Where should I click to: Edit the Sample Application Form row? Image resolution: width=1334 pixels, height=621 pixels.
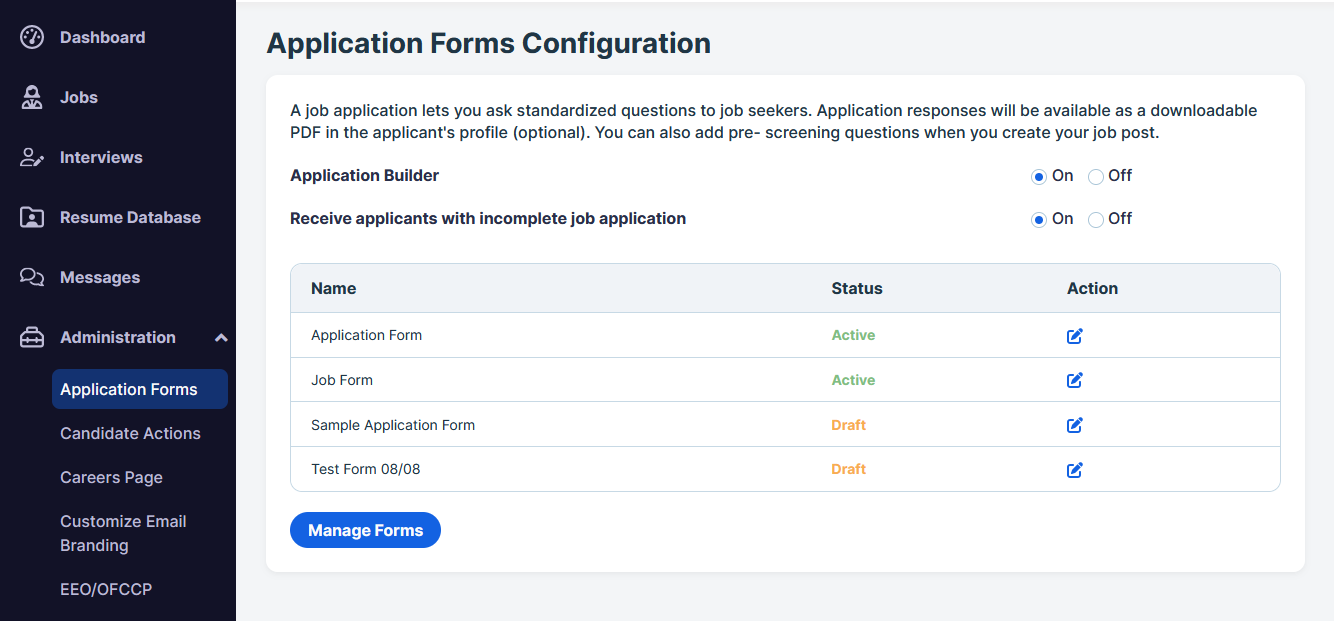coord(1075,425)
